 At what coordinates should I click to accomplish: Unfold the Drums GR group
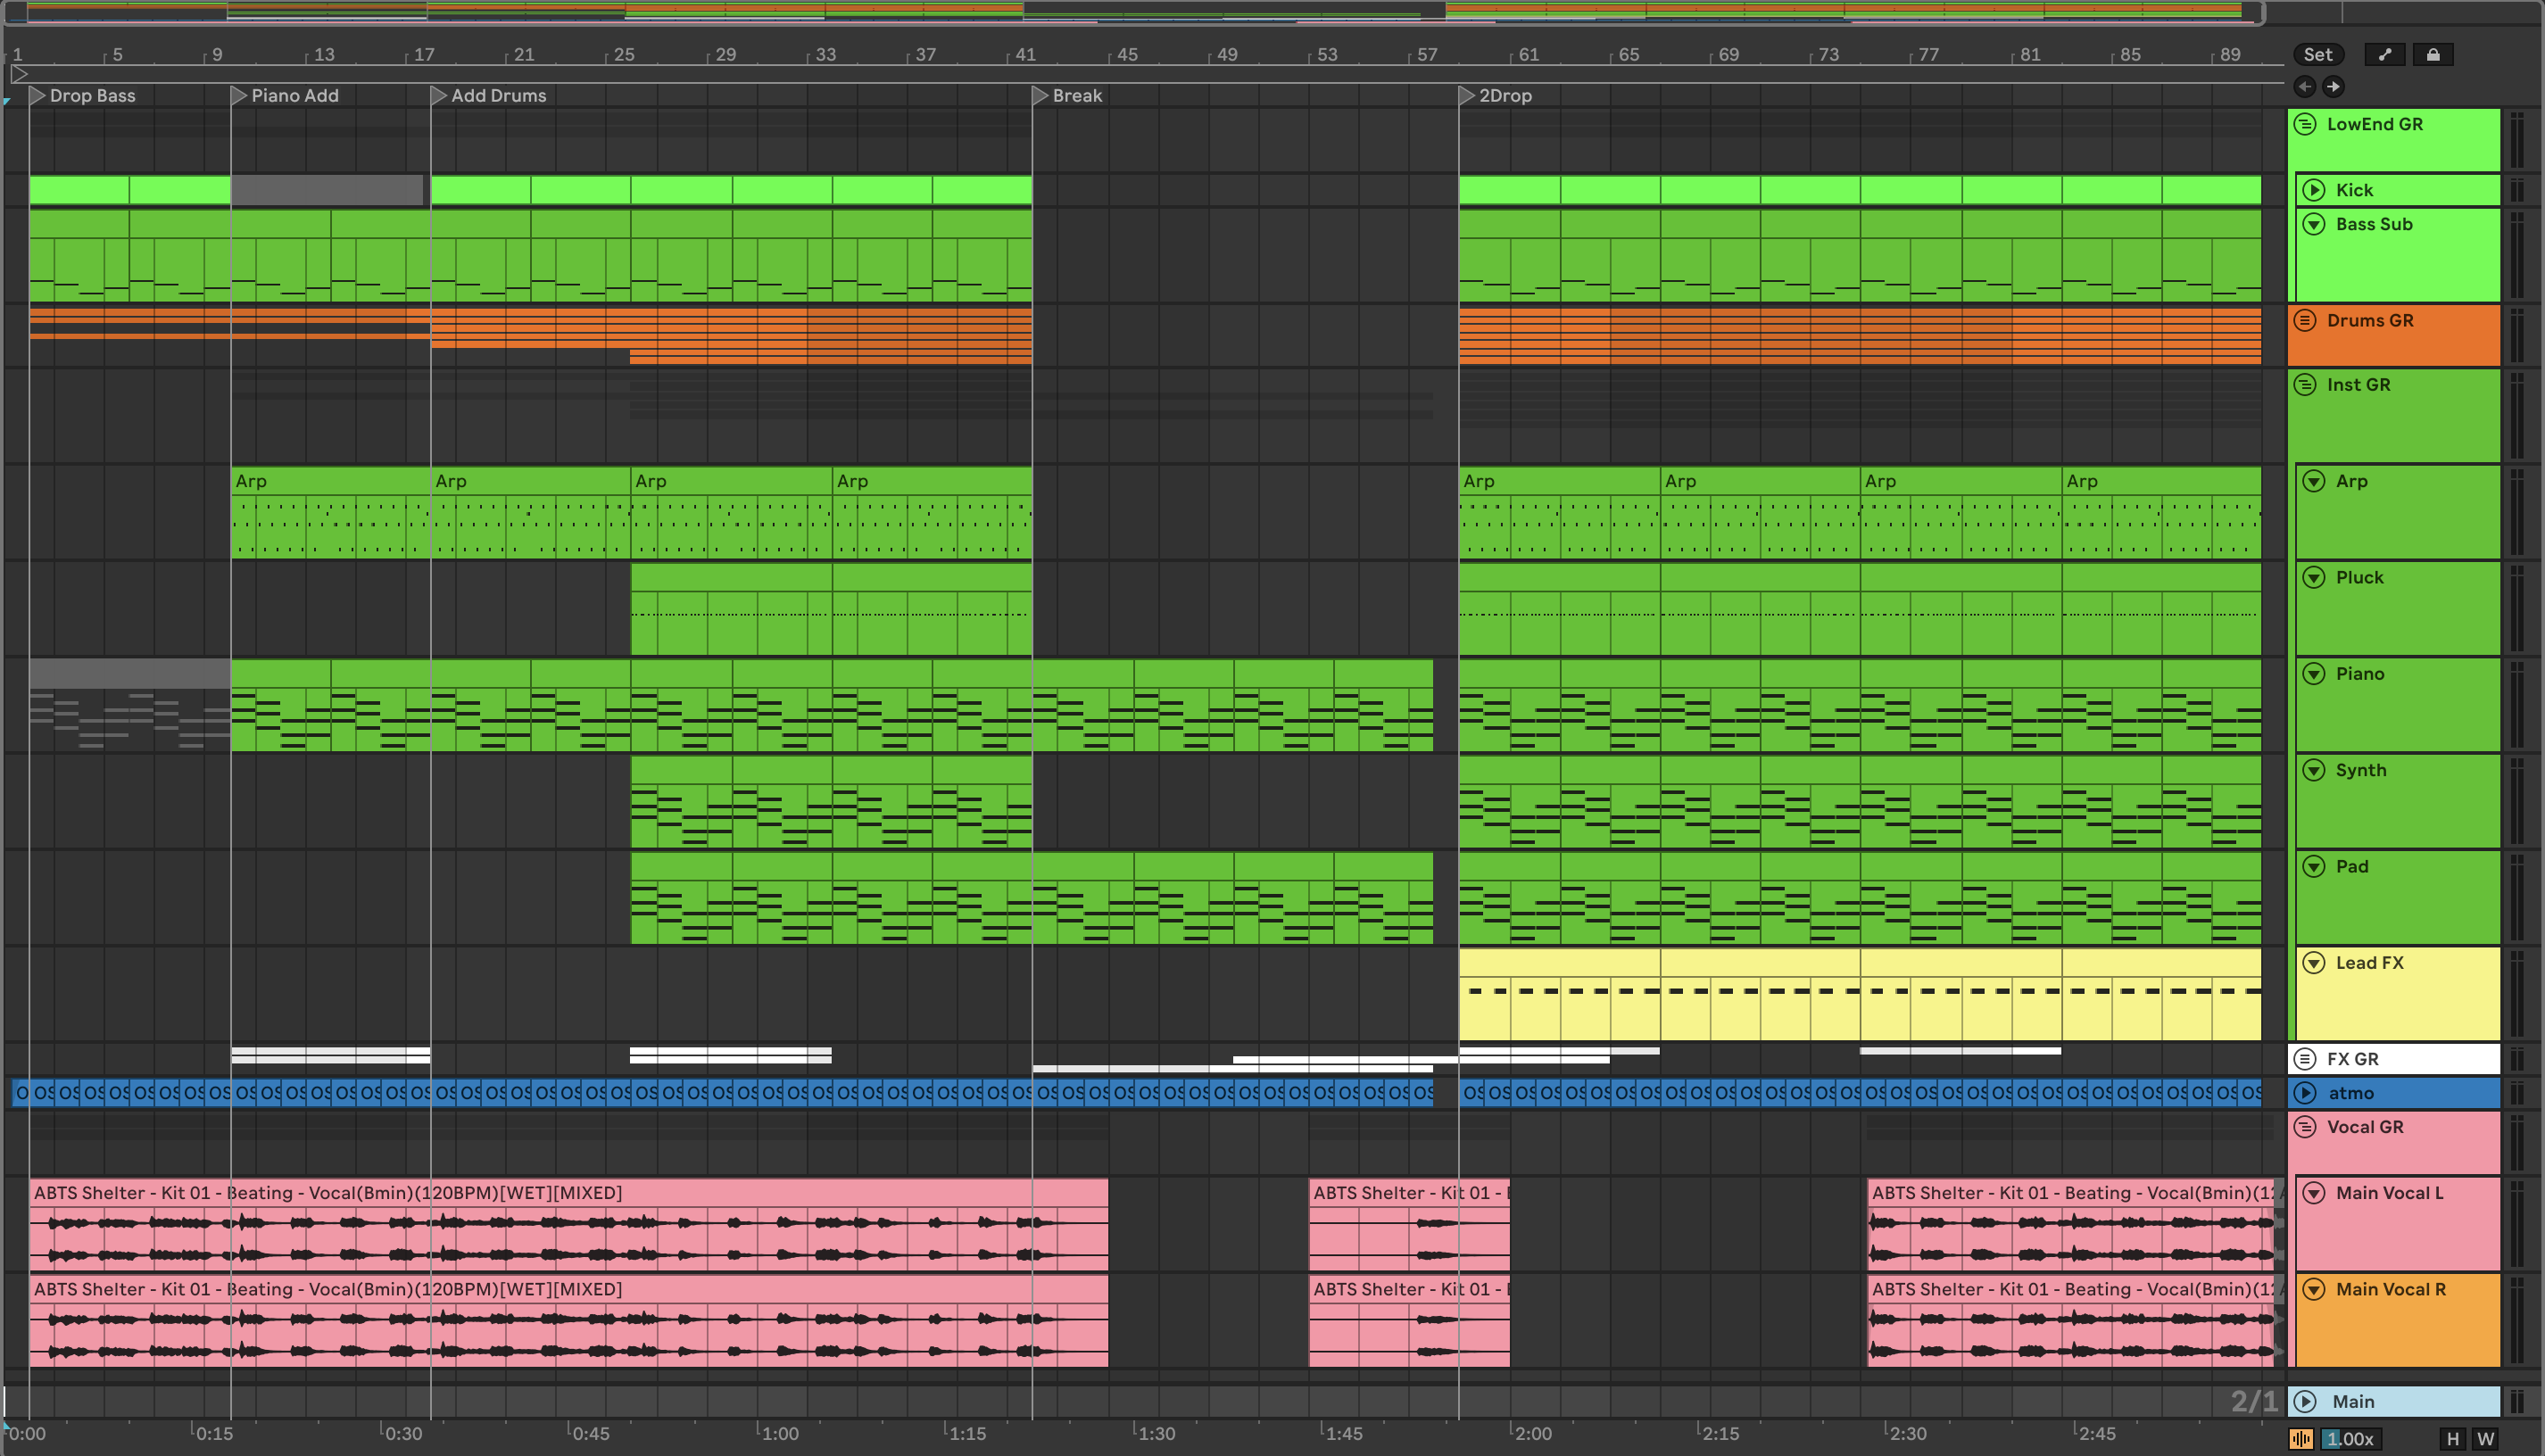2305,320
